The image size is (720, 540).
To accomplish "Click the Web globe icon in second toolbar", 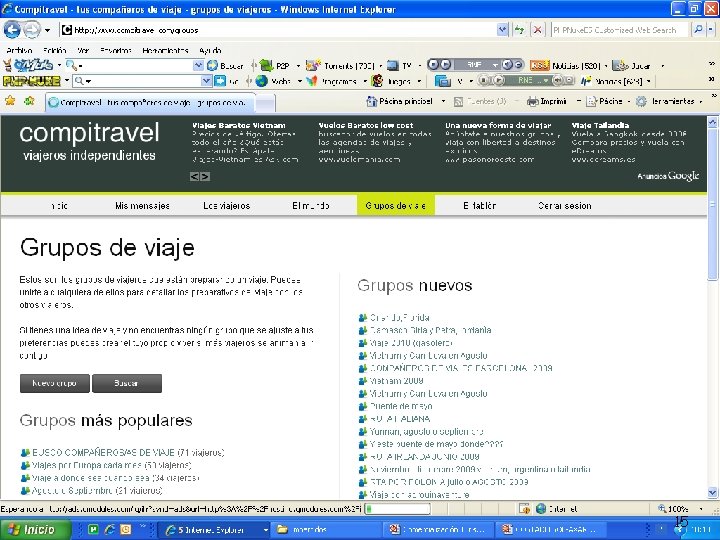I will click(261, 81).
